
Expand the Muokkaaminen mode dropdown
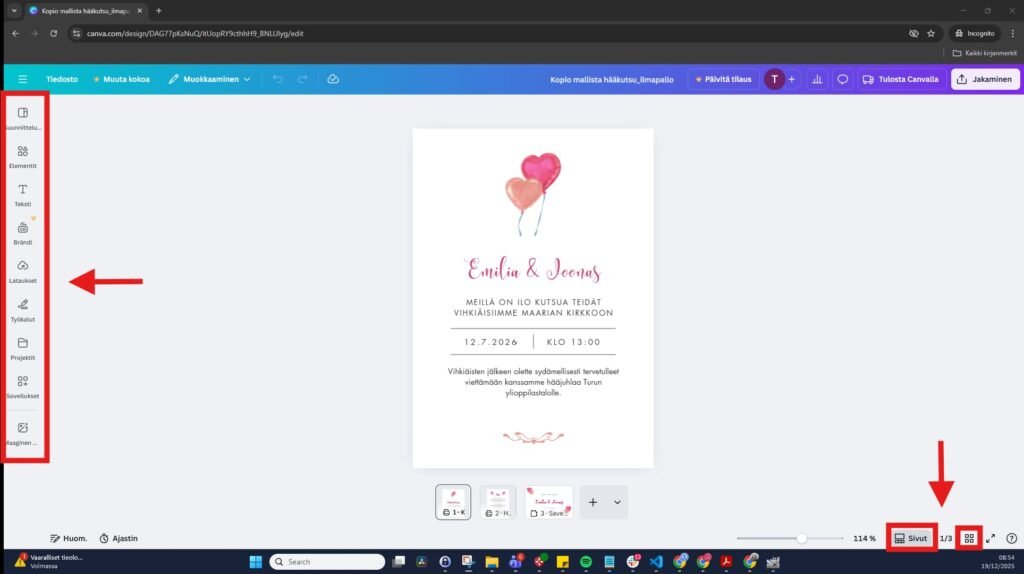(x=210, y=79)
